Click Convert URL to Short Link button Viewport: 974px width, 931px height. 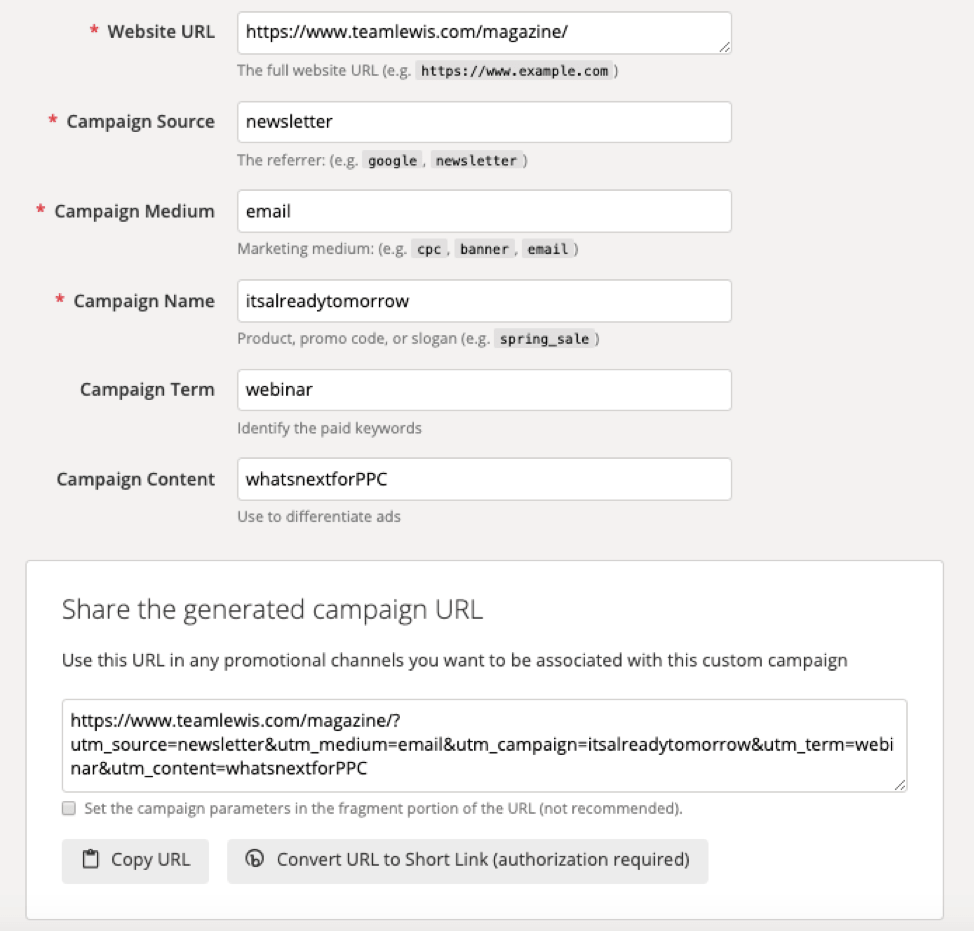467,861
